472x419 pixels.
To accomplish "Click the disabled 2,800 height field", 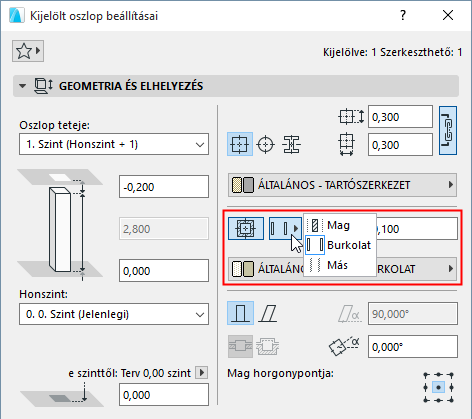I will click(x=164, y=229).
